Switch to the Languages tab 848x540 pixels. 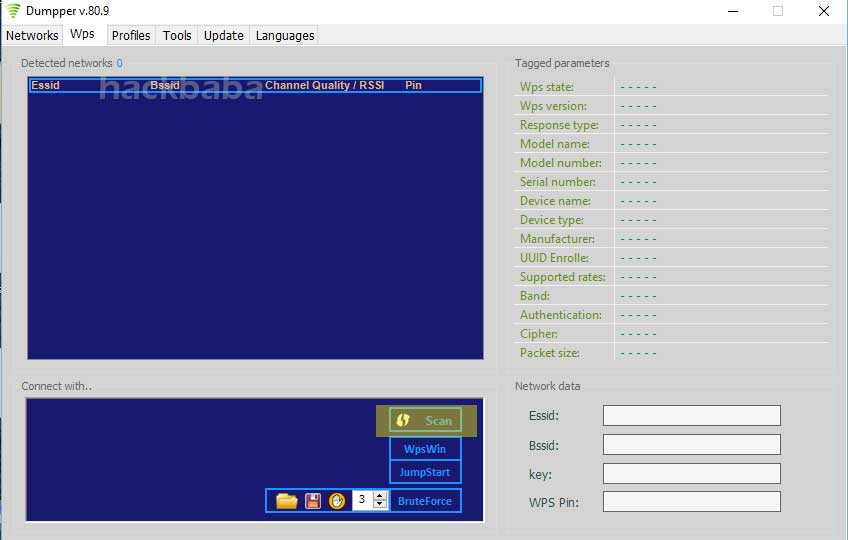[x=285, y=36]
